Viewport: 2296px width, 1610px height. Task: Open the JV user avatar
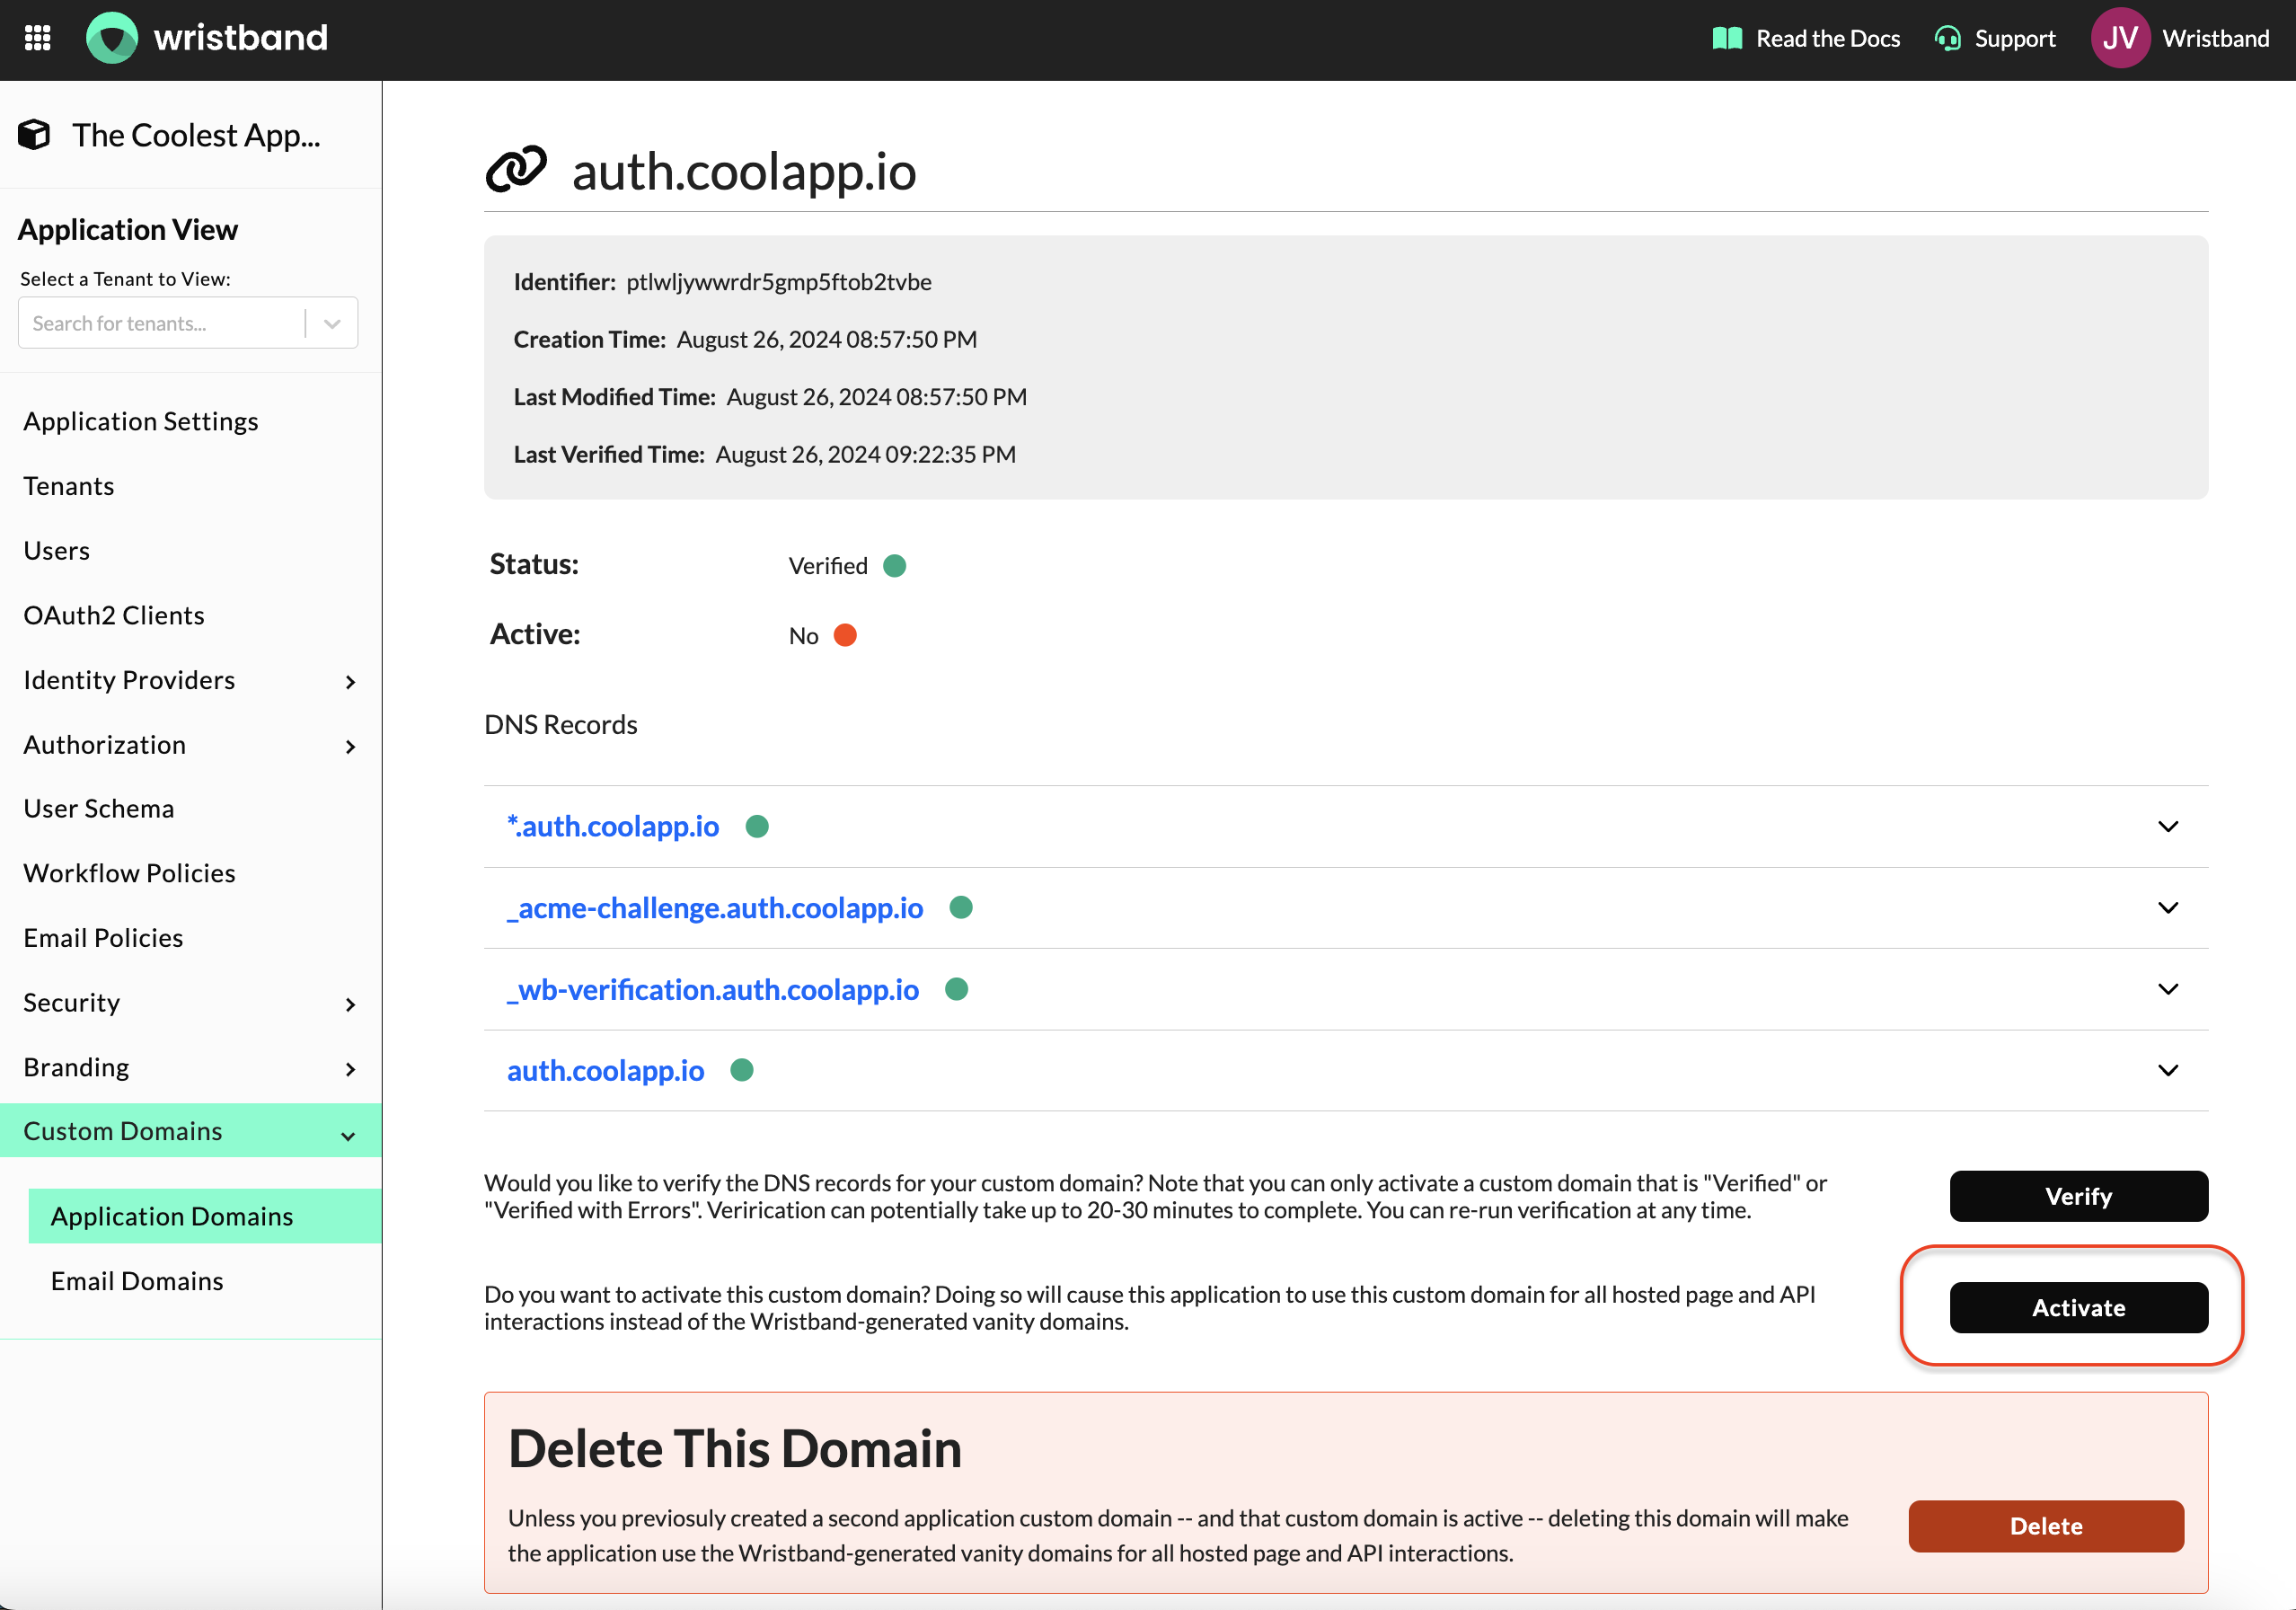coord(2120,38)
